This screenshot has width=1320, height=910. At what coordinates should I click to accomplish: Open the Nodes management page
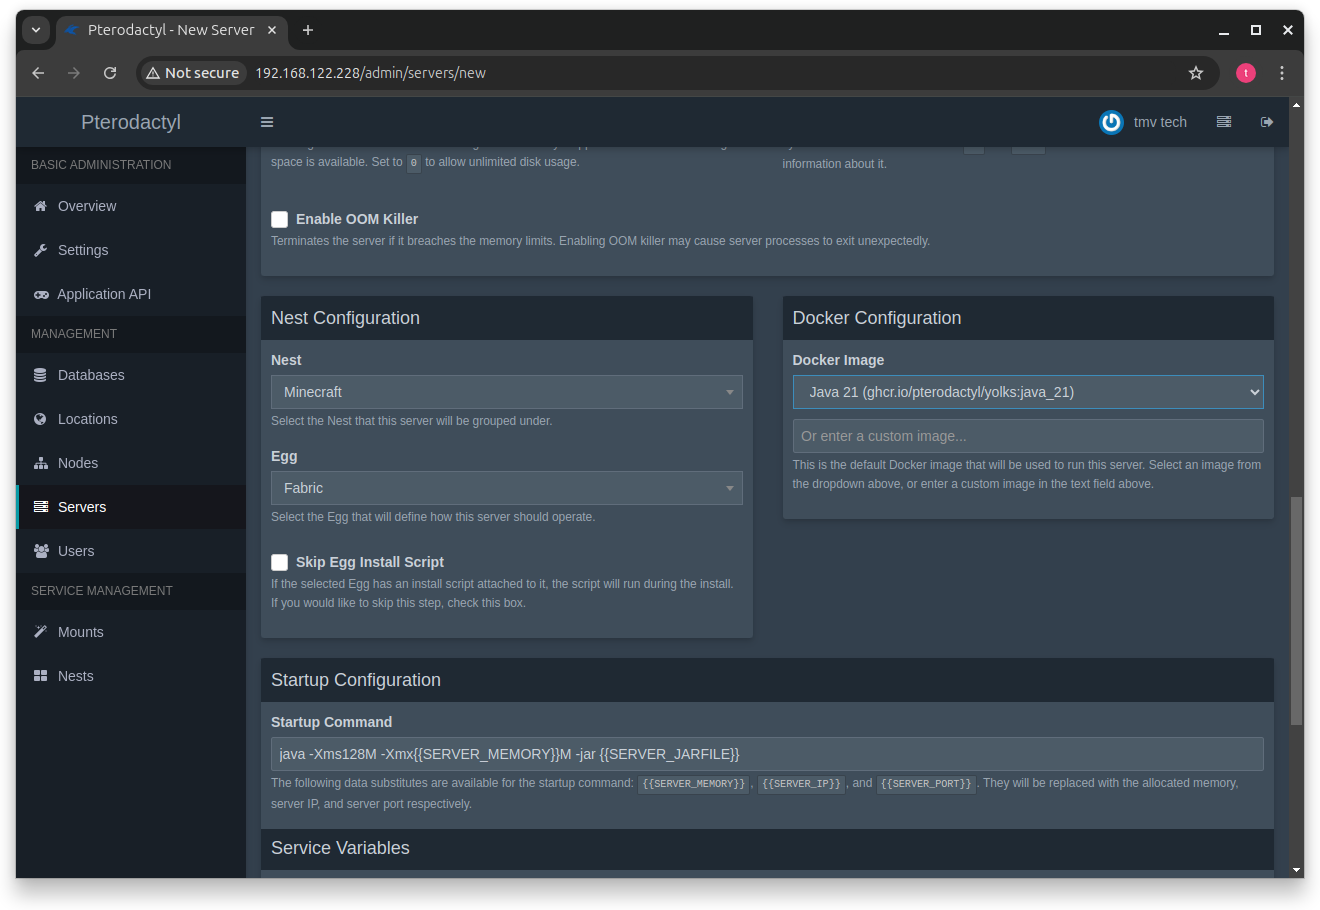[78, 462]
